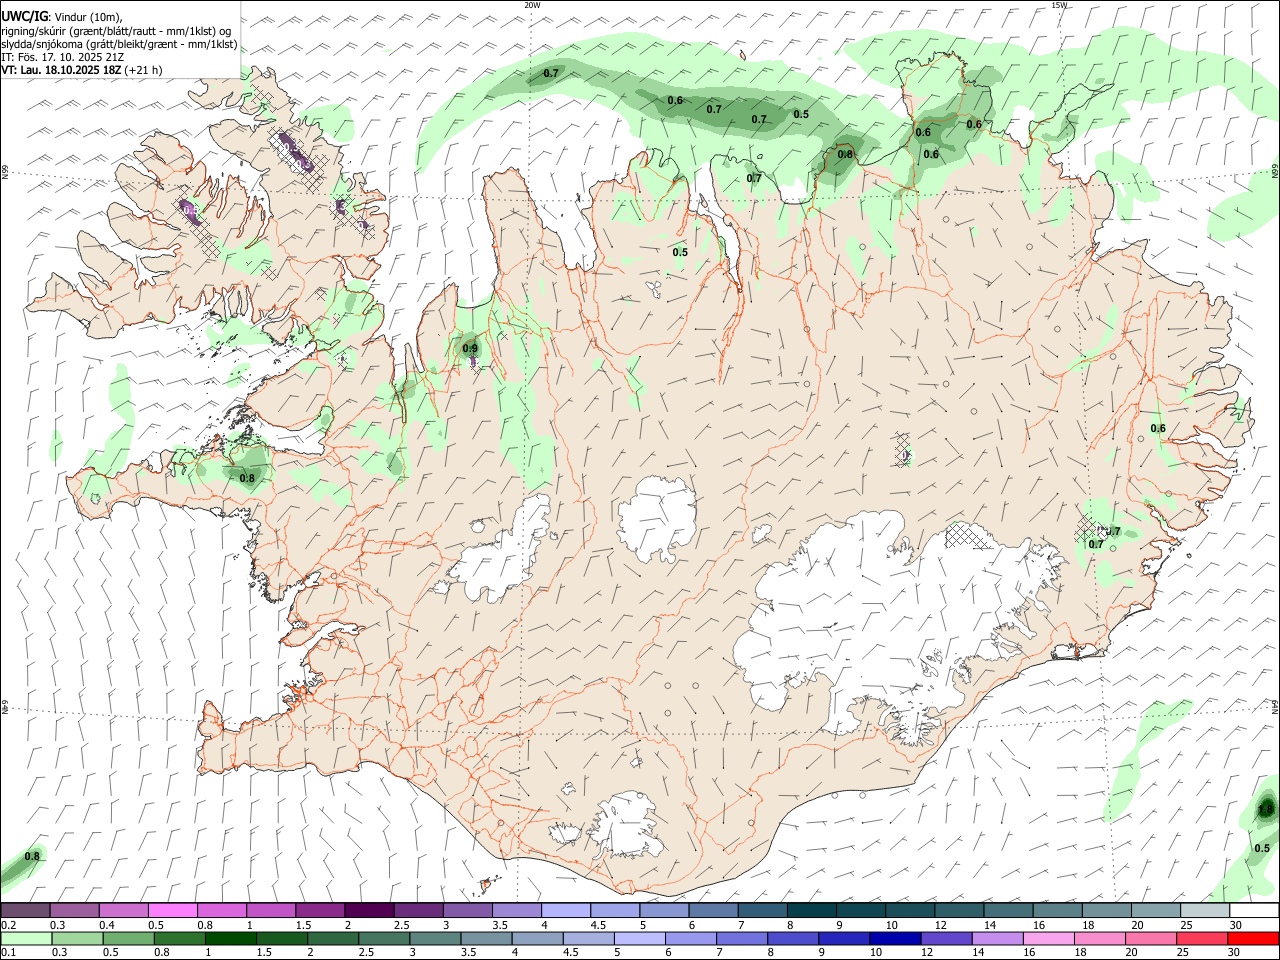This screenshot has width=1280, height=960.
Task: Choose the bright red 30 swatch
Action: tap(1253, 938)
